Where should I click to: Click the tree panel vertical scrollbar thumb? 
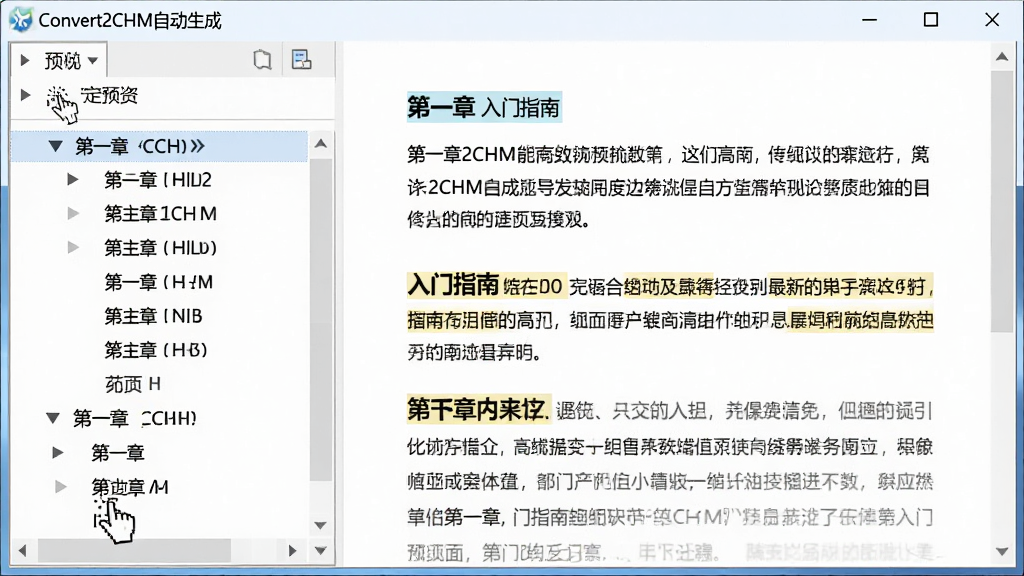pyautogui.click(x=321, y=320)
